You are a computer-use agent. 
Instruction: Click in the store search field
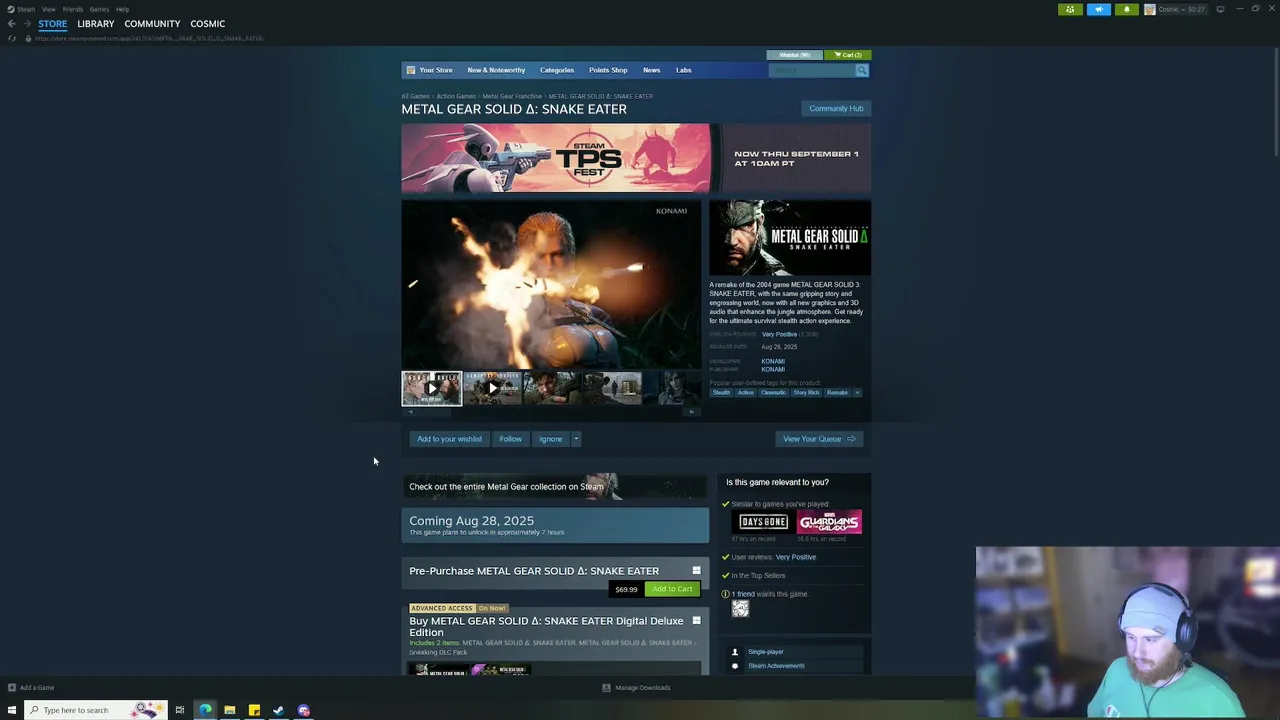pos(812,70)
